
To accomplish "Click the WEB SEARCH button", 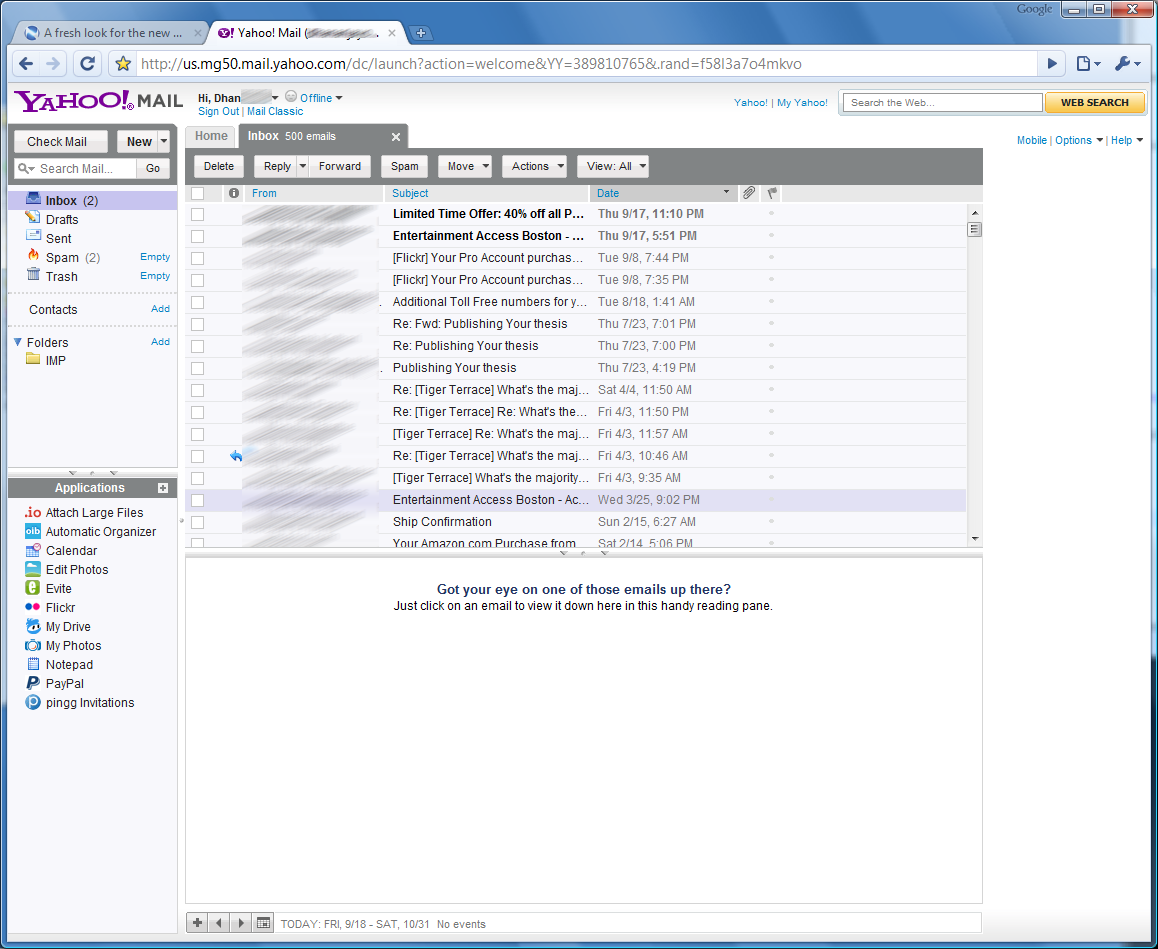I will click(1094, 103).
